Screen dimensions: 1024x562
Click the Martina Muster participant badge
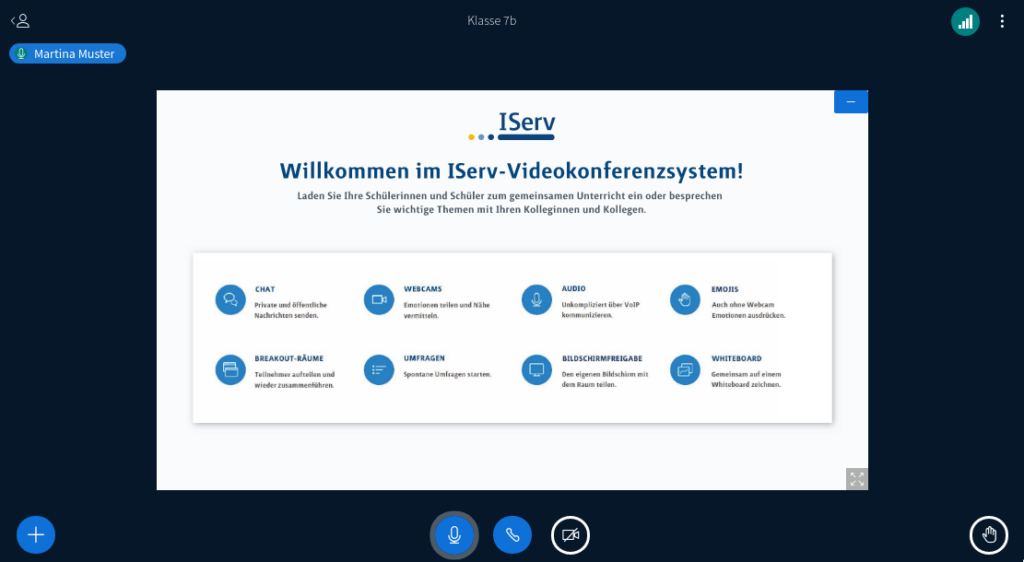67,54
